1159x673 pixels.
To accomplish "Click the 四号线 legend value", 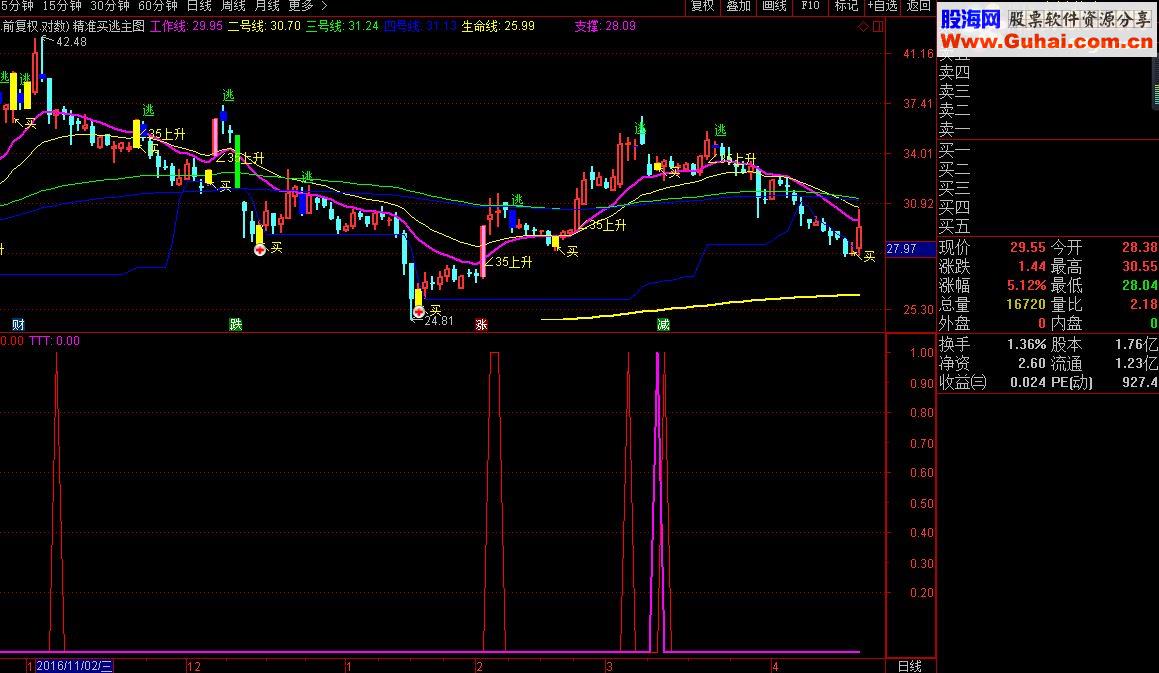I will coord(421,26).
